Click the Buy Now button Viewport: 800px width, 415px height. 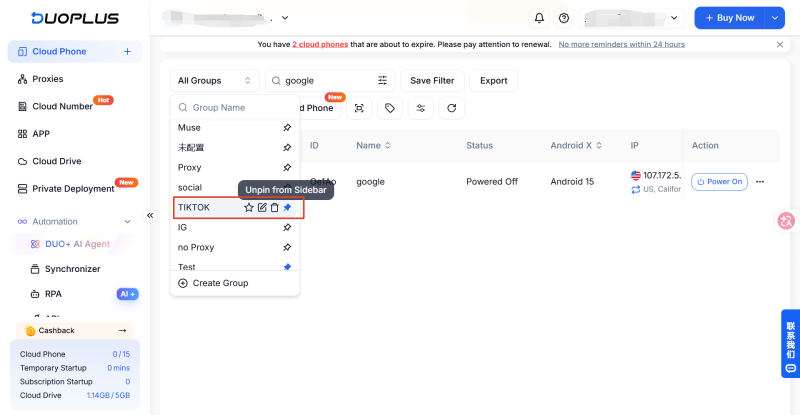[x=730, y=18]
